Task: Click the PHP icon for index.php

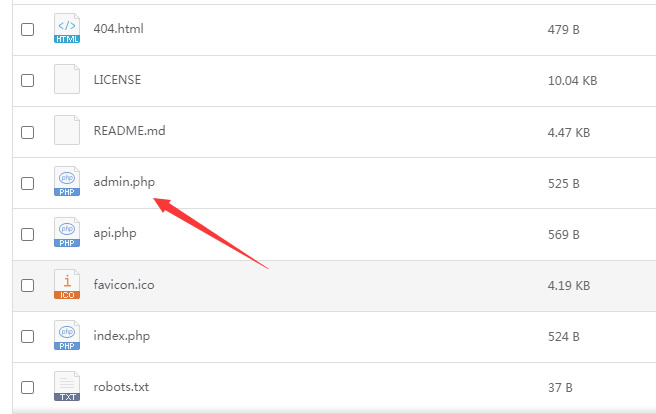Action: click(67, 335)
